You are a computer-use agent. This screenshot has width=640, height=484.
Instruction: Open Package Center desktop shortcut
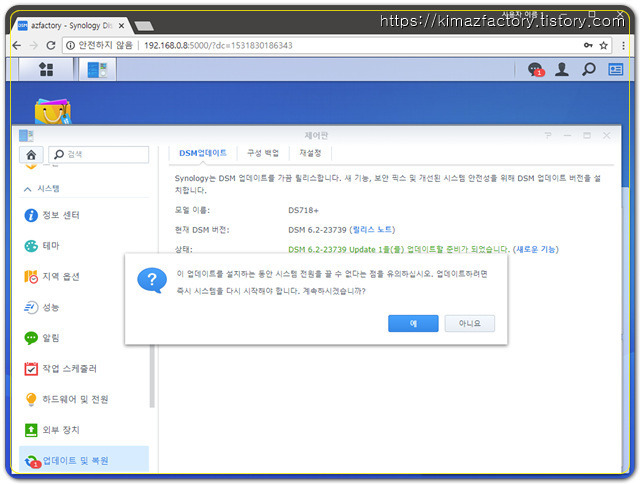53,111
